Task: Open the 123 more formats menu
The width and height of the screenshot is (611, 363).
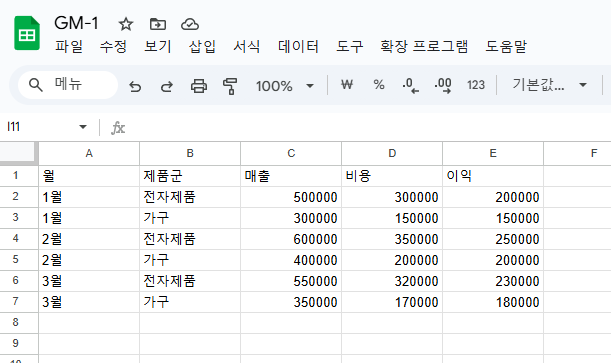Action: tap(475, 85)
